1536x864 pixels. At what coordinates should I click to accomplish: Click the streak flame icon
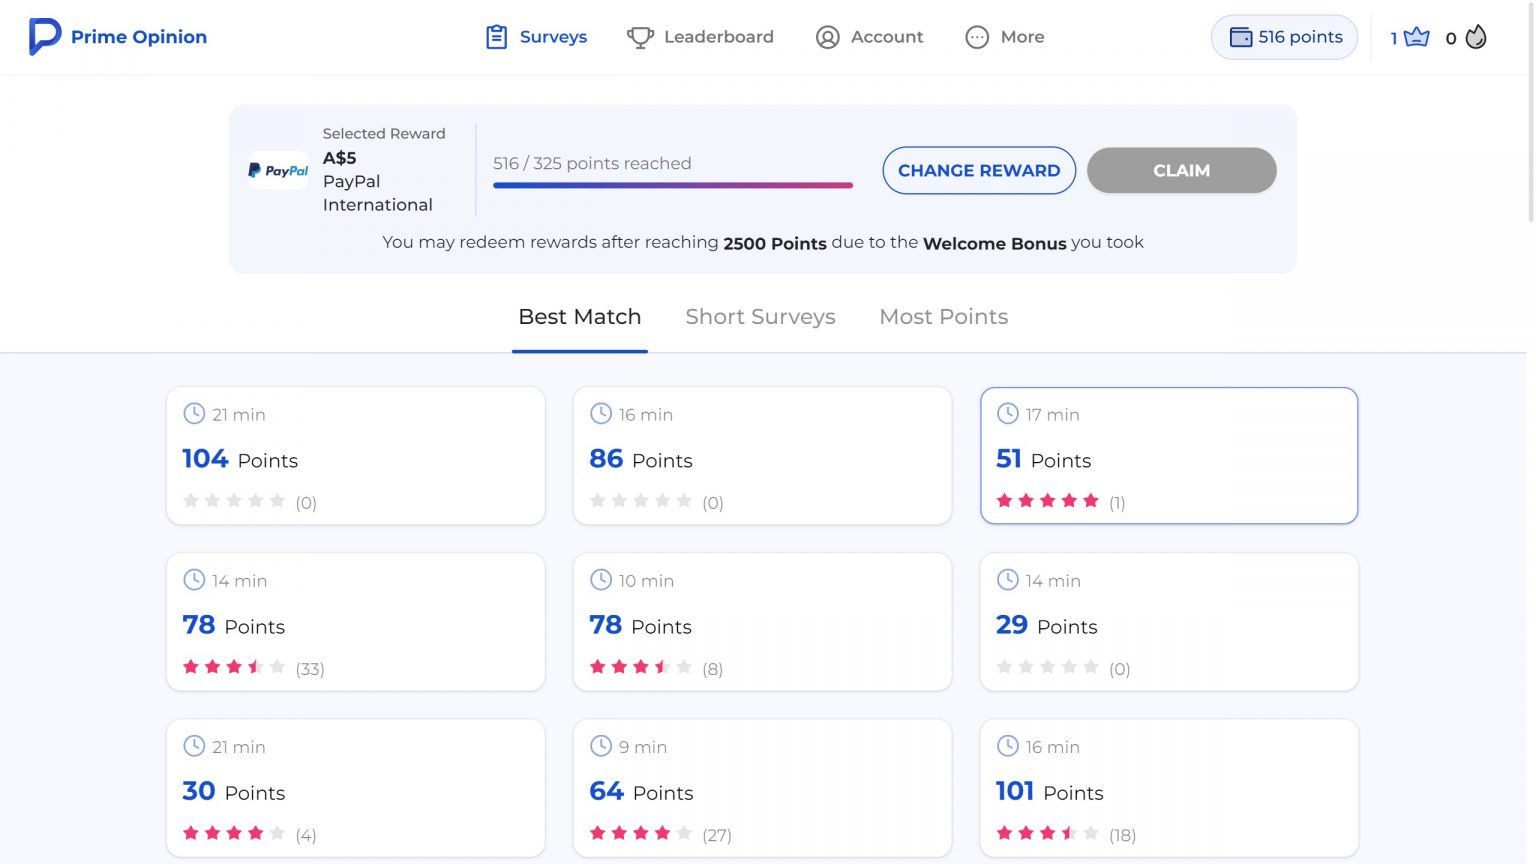coord(1472,38)
